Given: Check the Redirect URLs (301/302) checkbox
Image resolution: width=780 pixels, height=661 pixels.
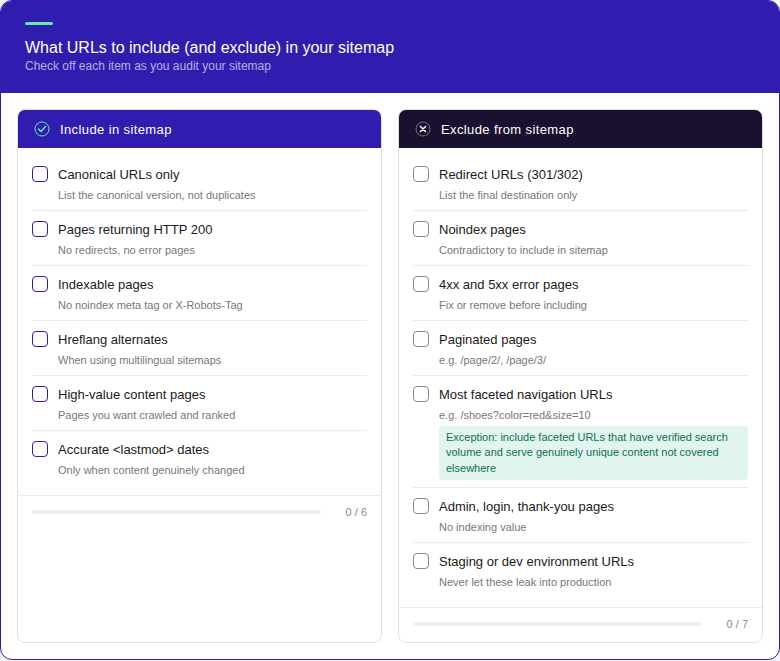Looking at the screenshot, I should click(x=421, y=174).
